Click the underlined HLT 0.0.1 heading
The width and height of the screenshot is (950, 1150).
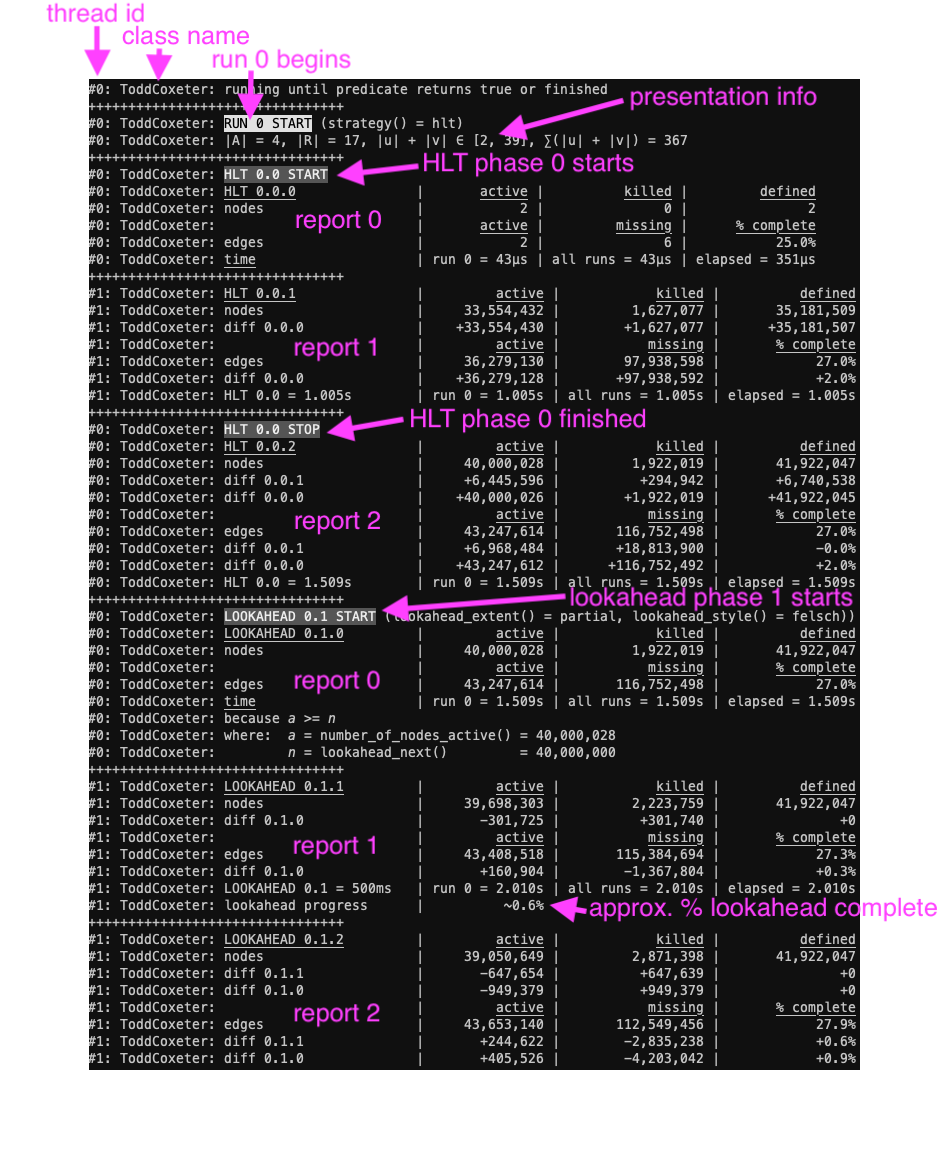pos(259,294)
